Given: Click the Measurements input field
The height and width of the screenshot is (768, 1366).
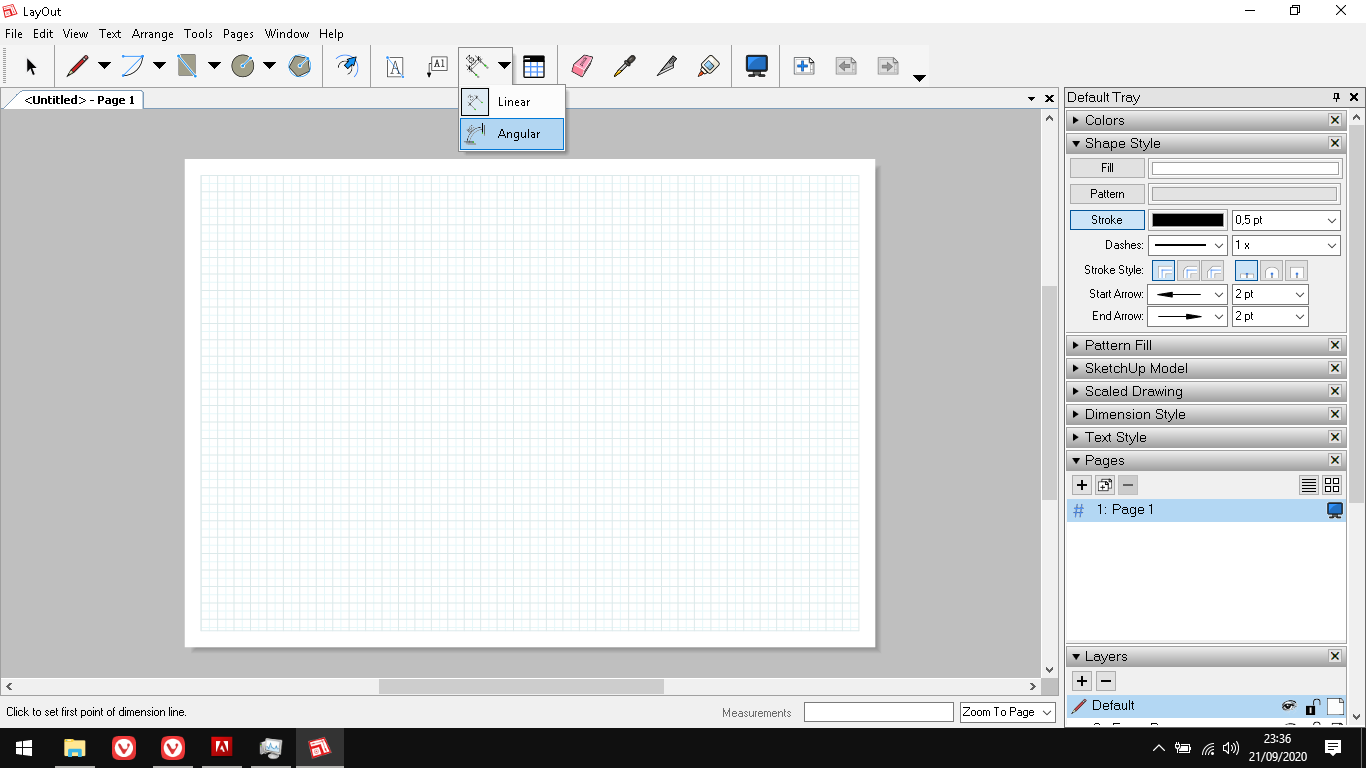Looking at the screenshot, I should pyautogui.click(x=878, y=712).
